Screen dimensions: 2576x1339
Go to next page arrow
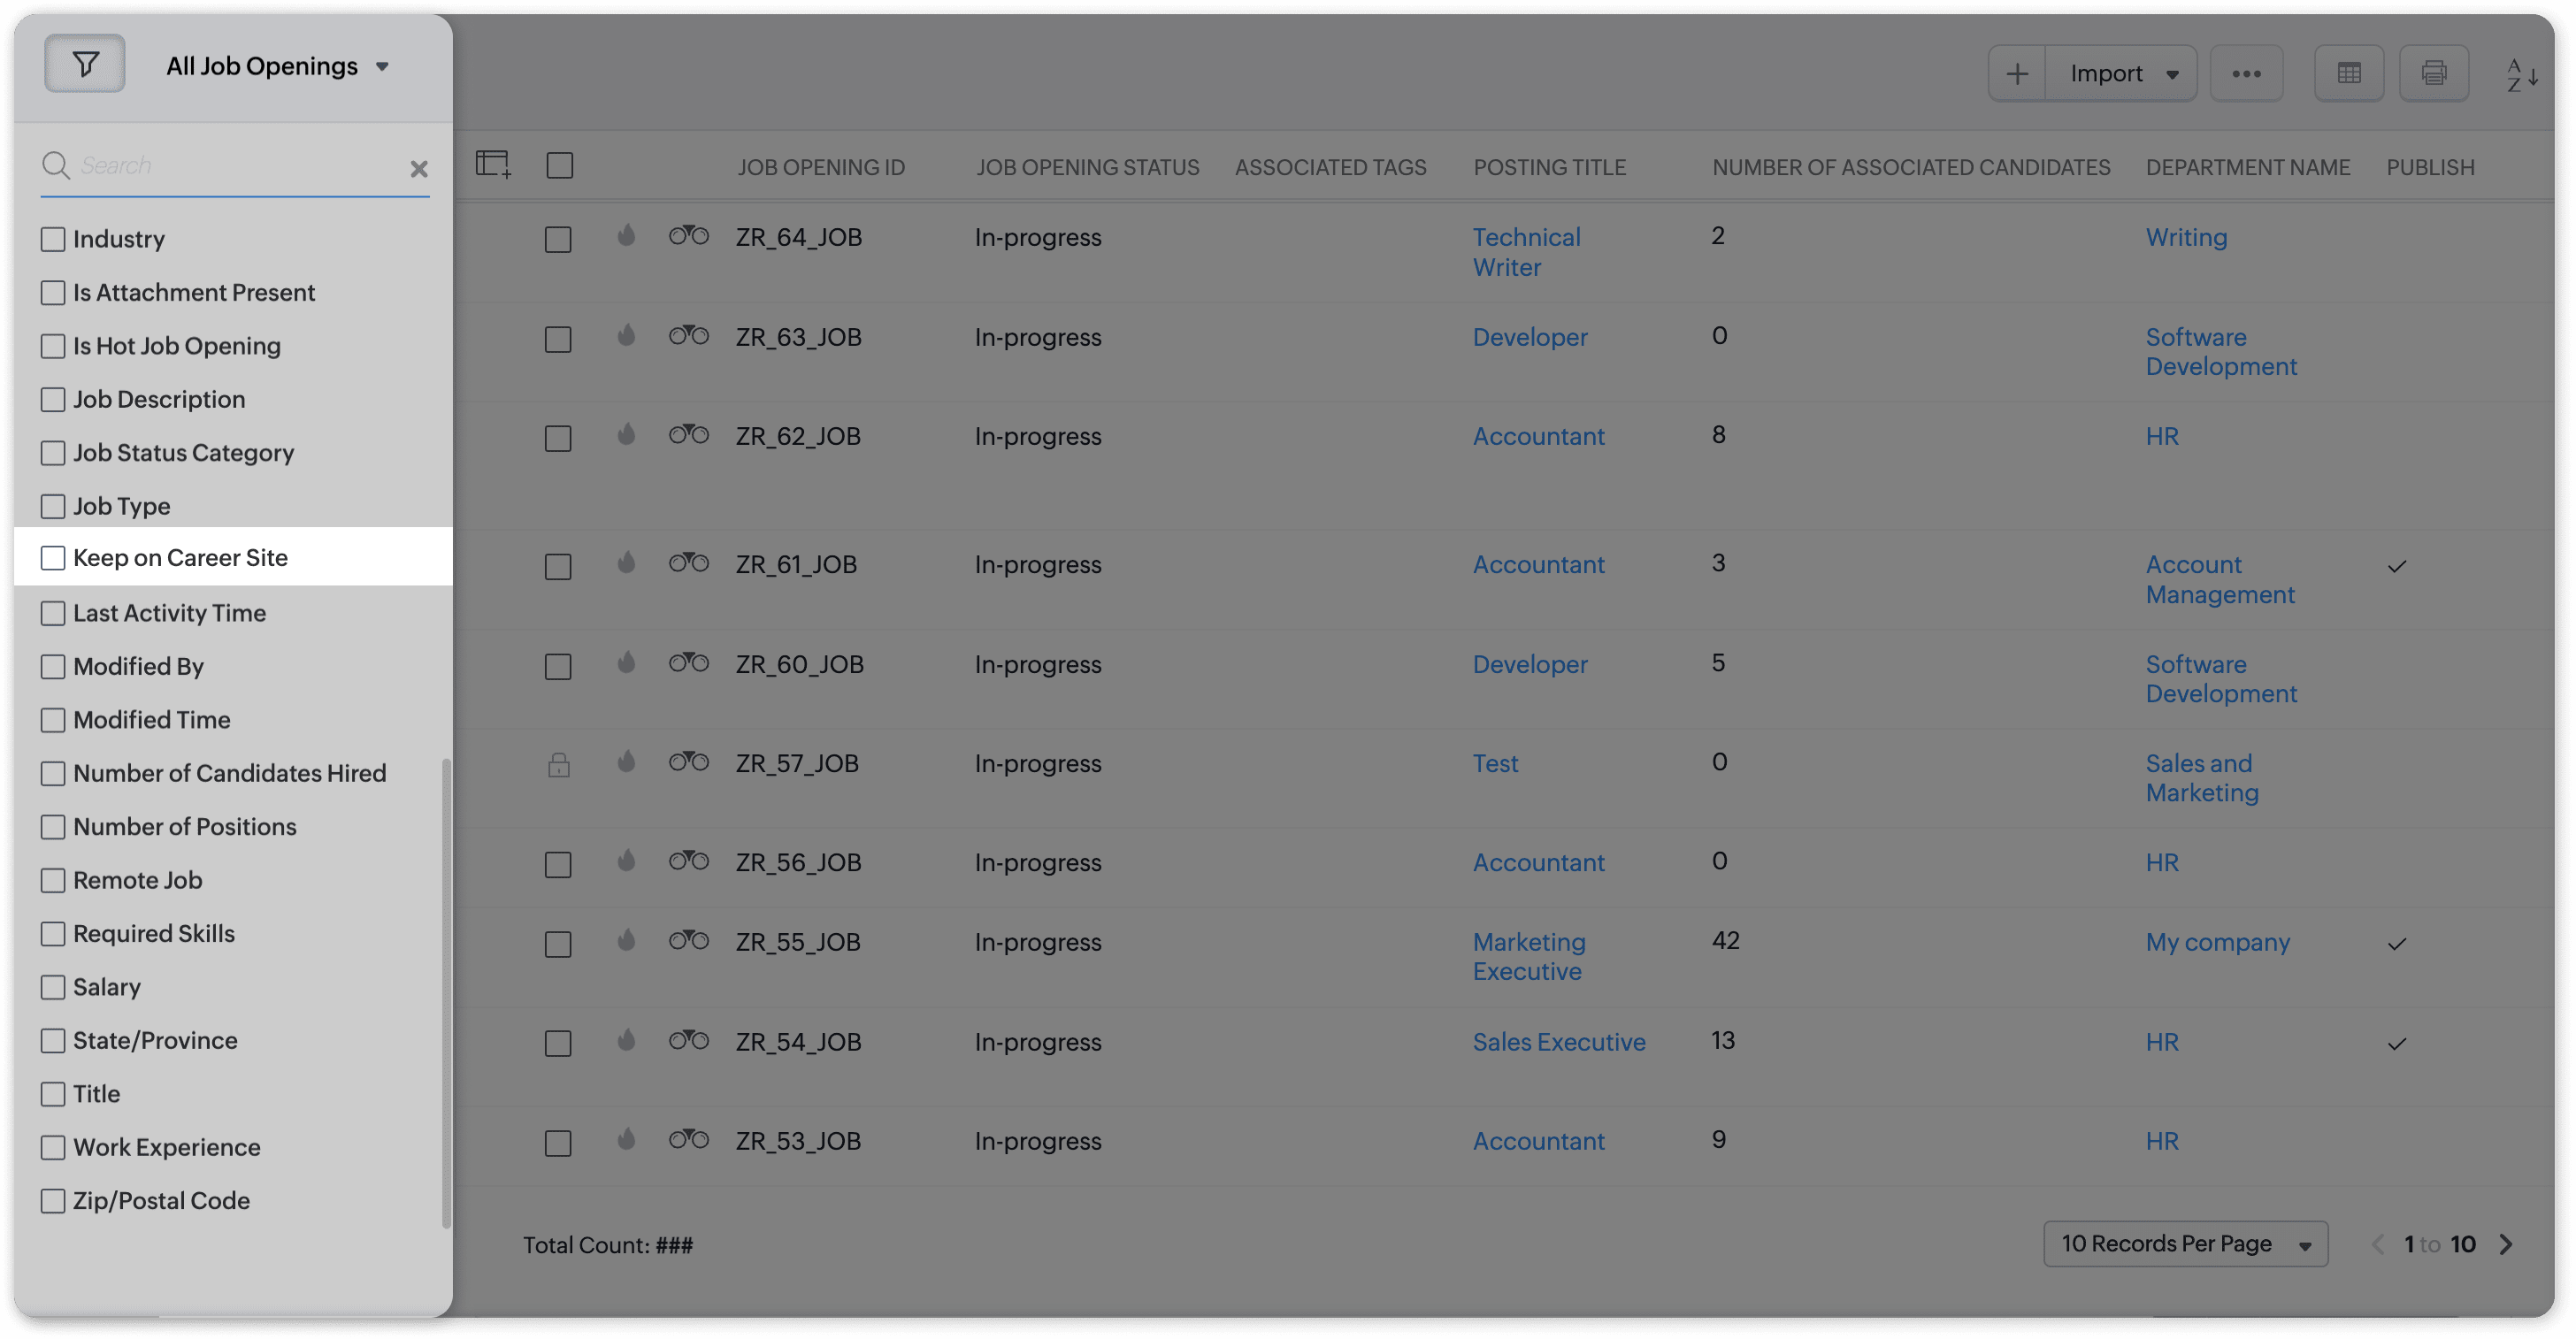point(2506,1244)
